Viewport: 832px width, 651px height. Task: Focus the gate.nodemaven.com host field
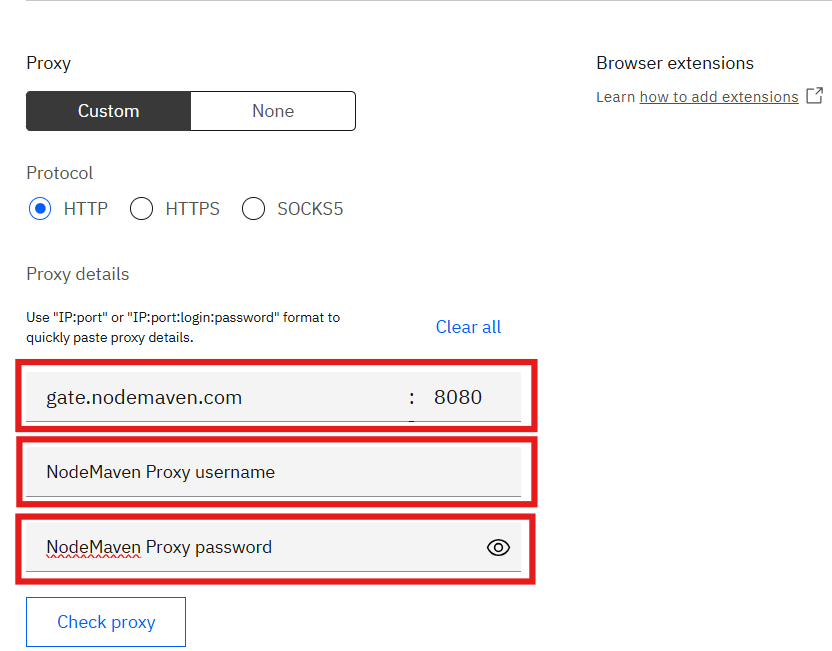[215, 397]
